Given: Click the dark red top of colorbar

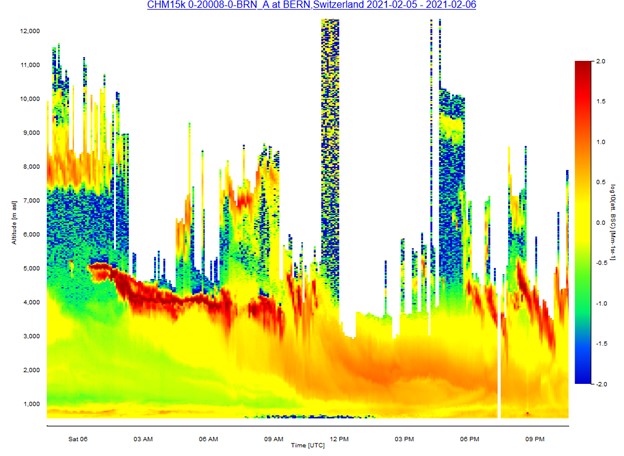Looking at the screenshot, I should pyautogui.click(x=583, y=66).
